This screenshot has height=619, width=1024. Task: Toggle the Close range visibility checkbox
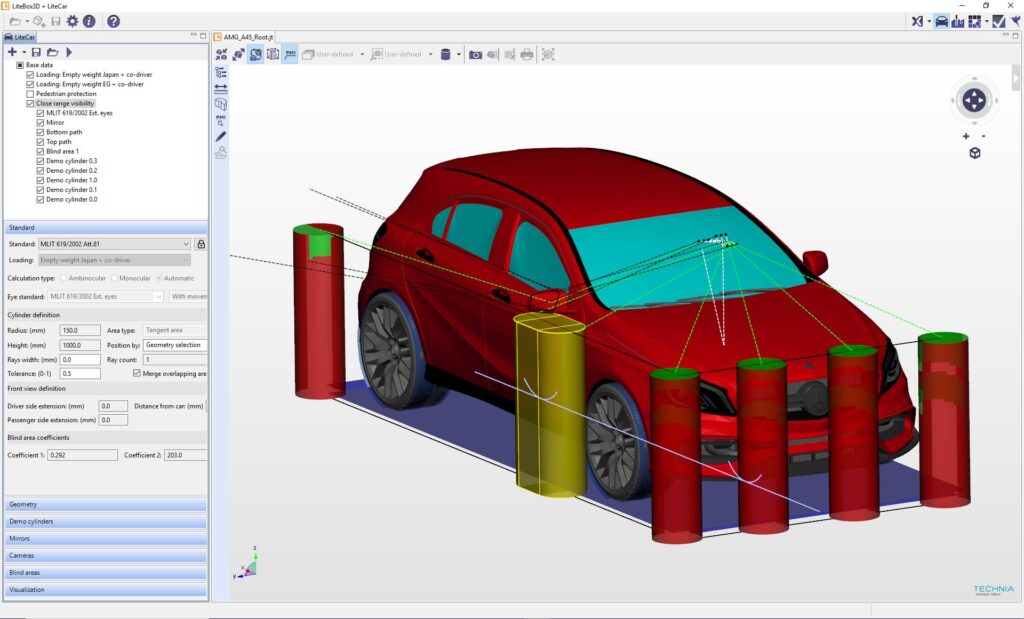(30, 103)
